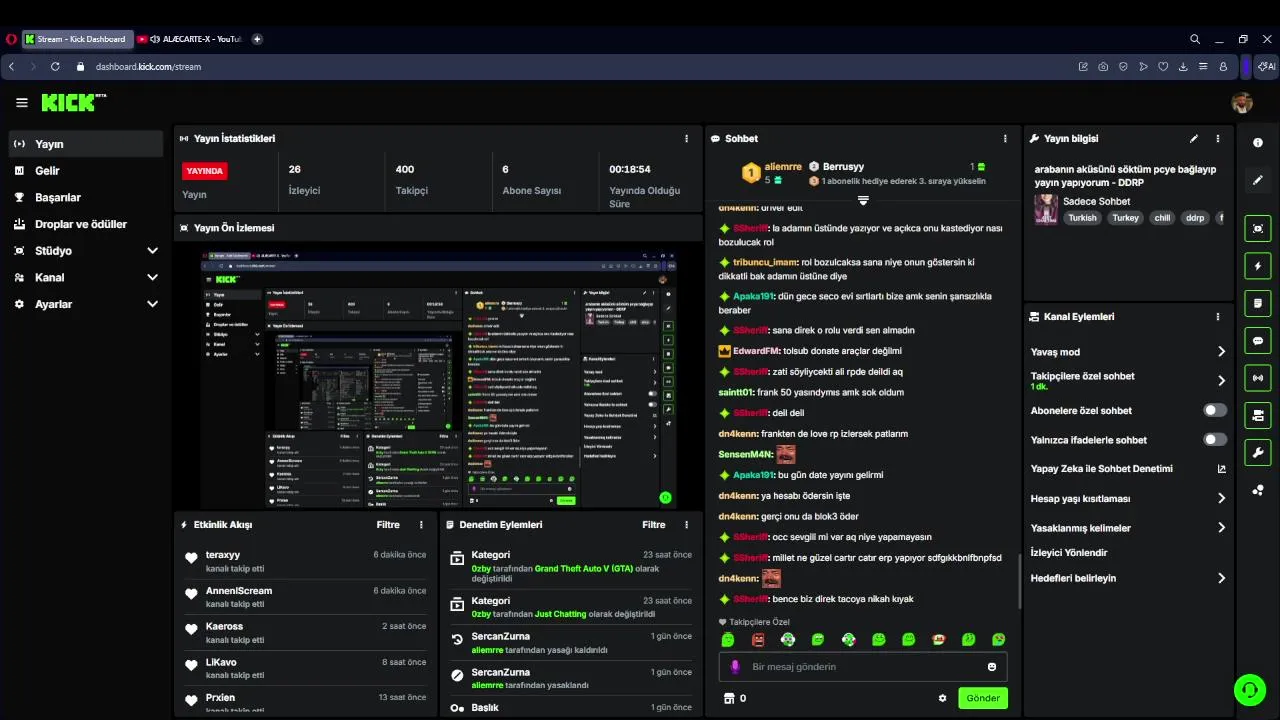The width and height of the screenshot is (1280, 720).
Task: Collapse the pinned gift leaderboard in chat
Action: click(863, 200)
